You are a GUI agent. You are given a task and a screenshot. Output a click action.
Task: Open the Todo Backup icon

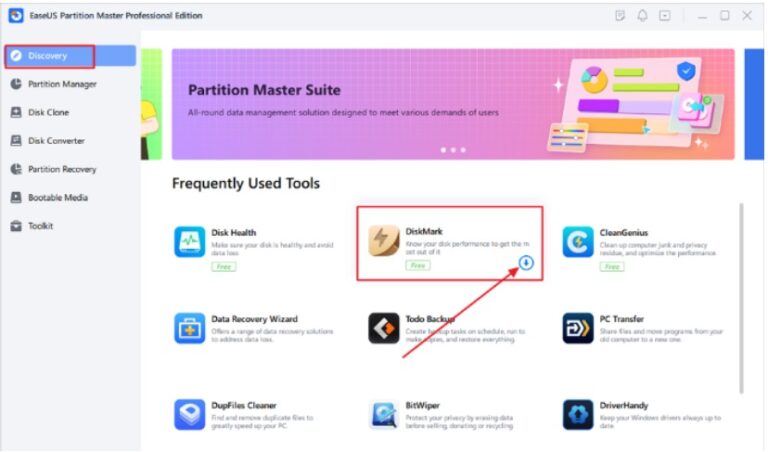click(x=384, y=328)
